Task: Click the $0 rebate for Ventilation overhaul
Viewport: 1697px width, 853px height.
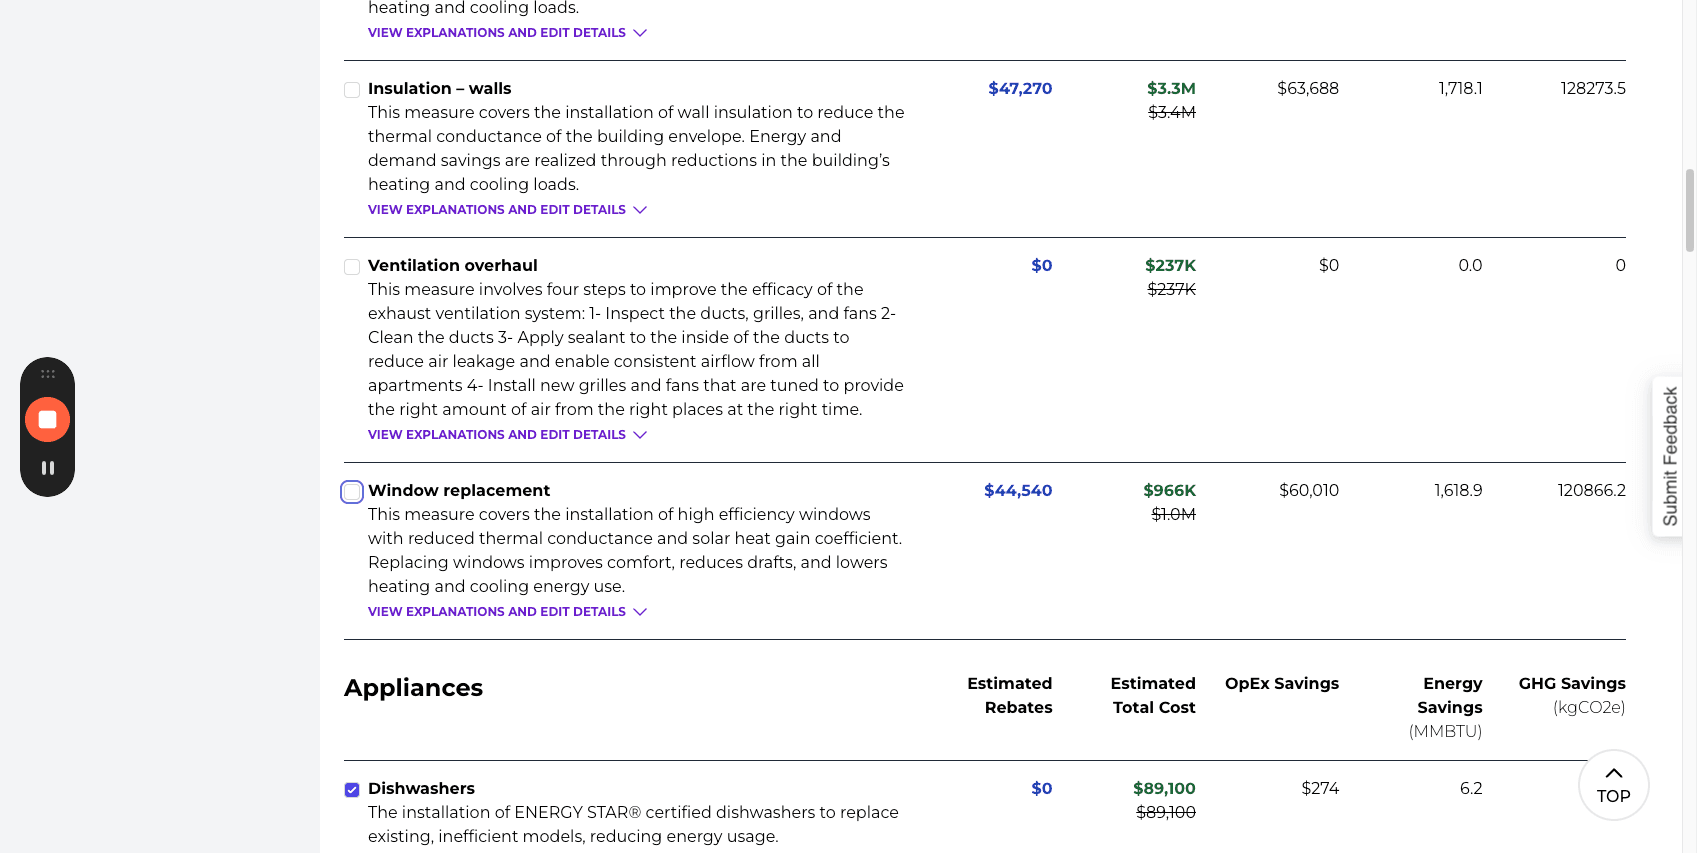Action: tap(1041, 265)
